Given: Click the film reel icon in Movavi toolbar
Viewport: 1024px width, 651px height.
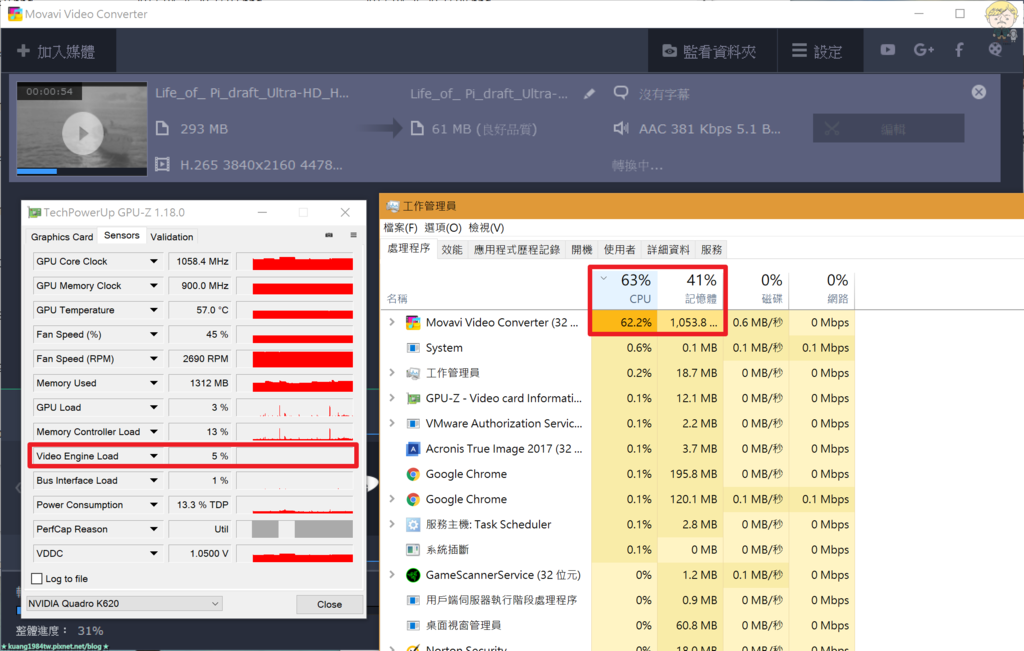Looking at the screenshot, I should tap(995, 50).
